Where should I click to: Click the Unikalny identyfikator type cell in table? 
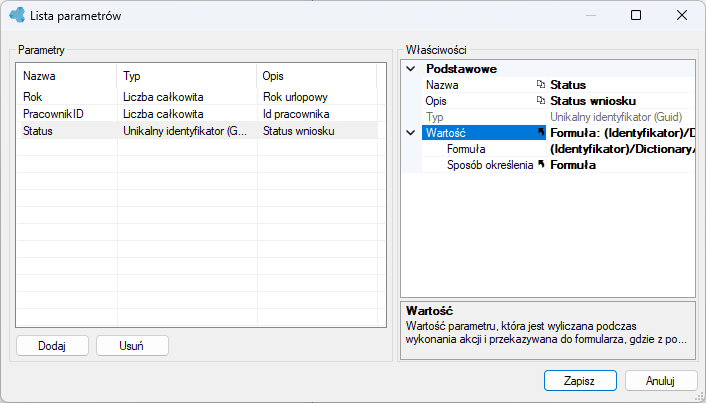[x=187, y=131]
